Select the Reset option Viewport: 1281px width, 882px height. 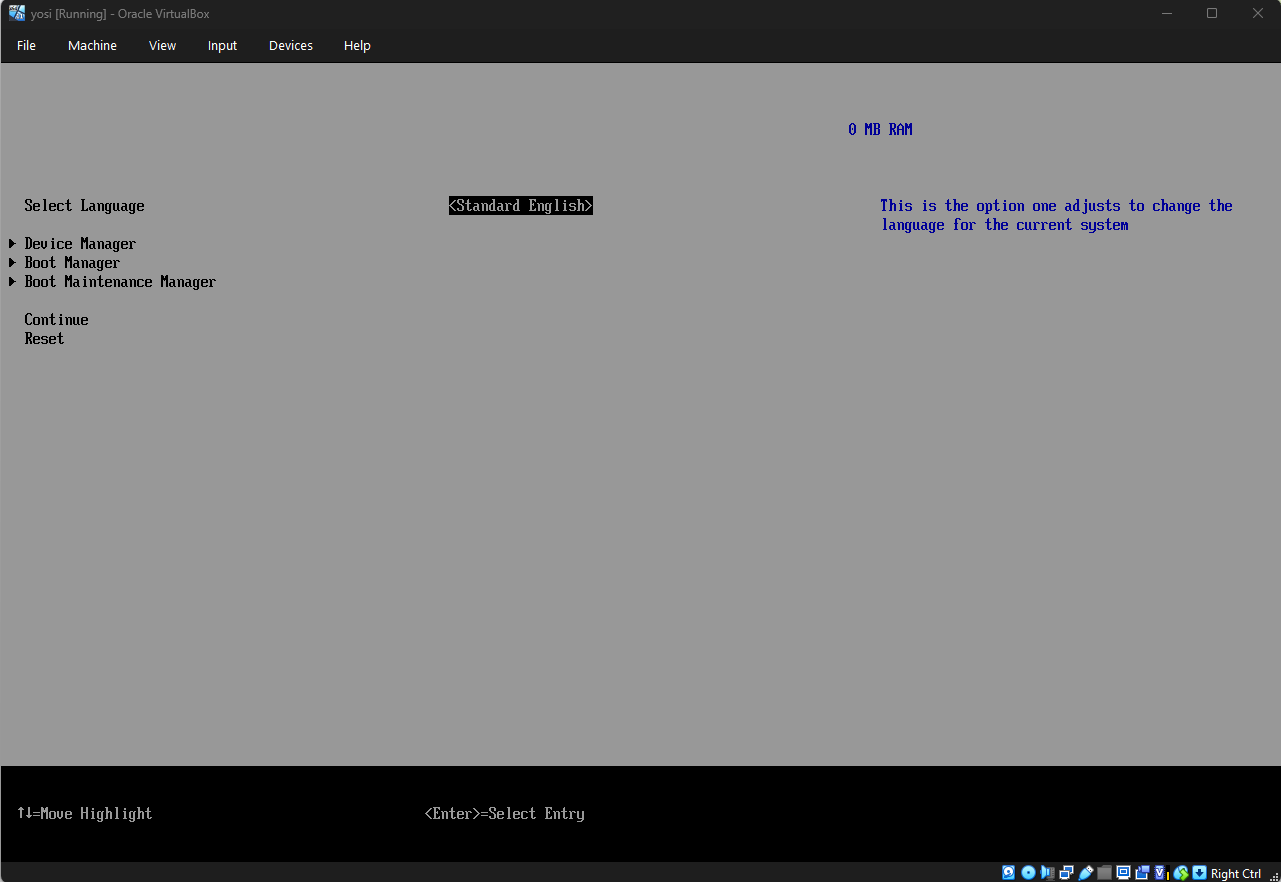[x=44, y=339]
